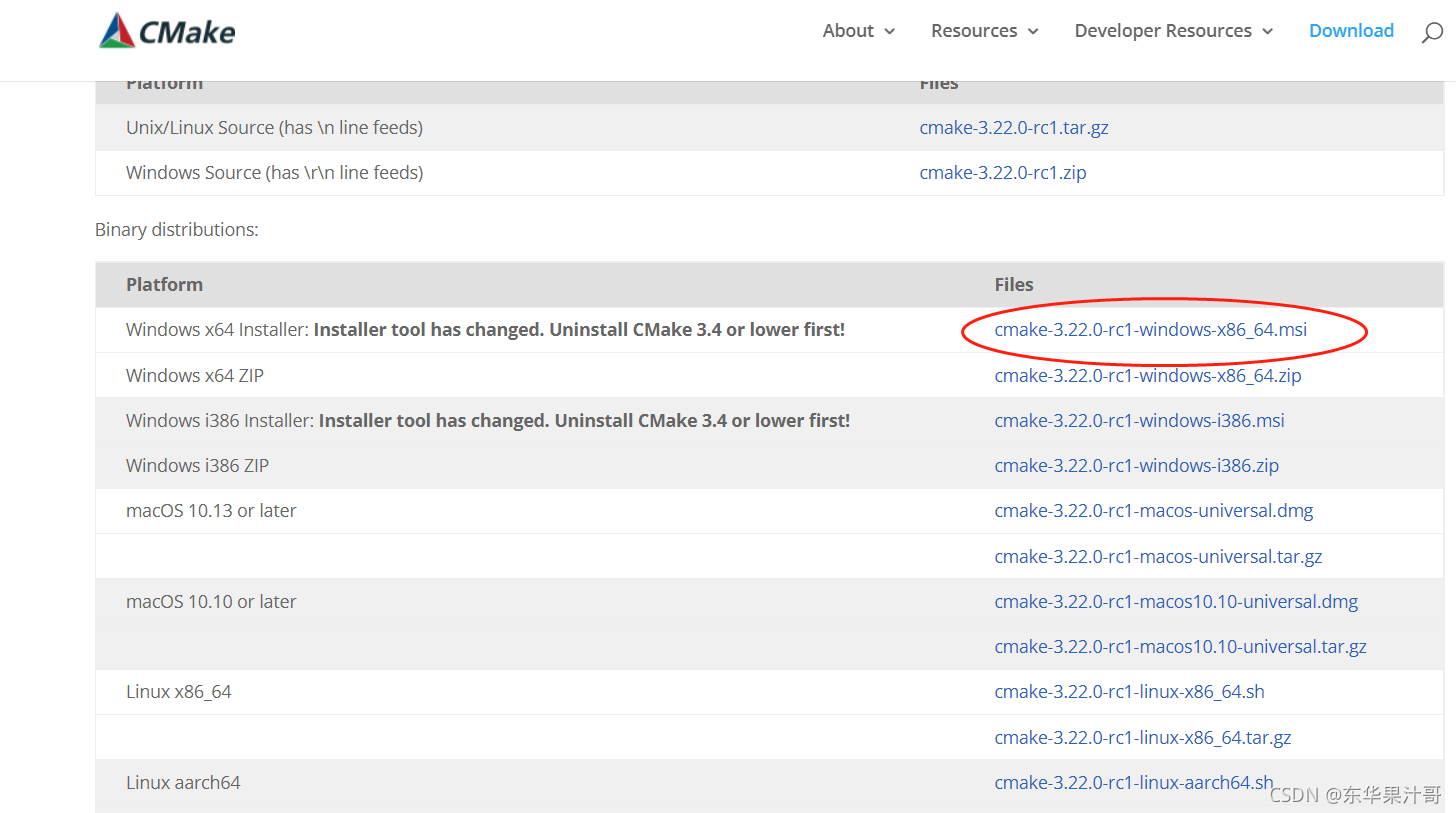Download cmake-3.22.0-rc1-linux-aarch64.sh
The height and width of the screenshot is (813, 1456).
1133,783
